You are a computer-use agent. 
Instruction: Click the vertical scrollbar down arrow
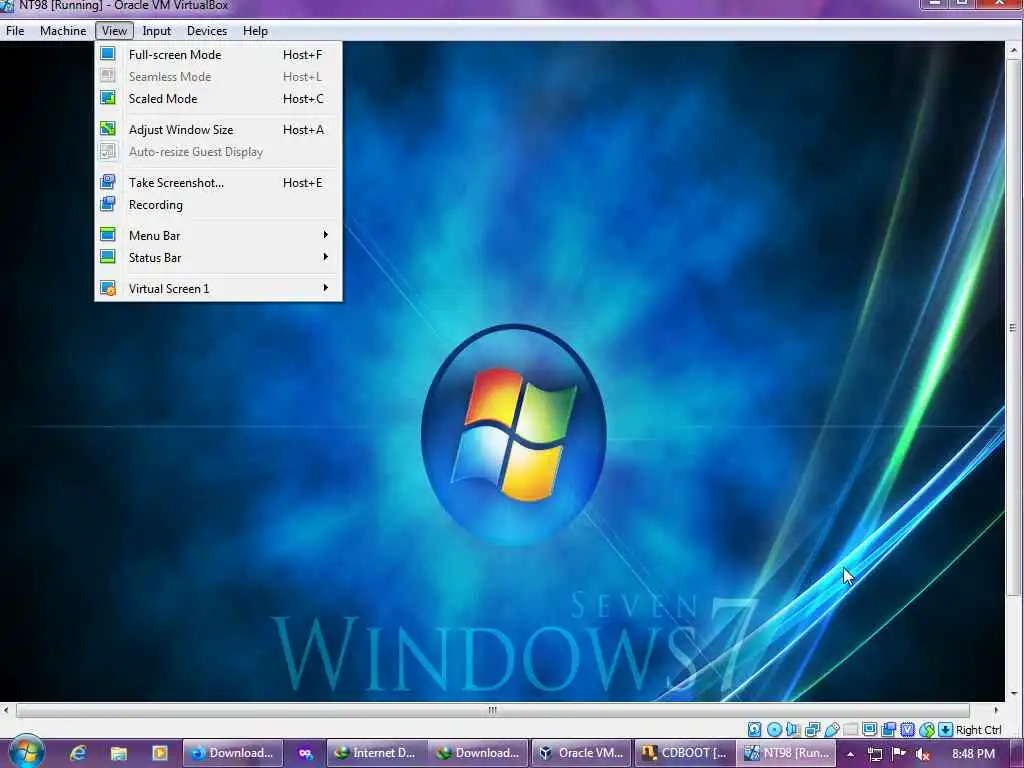point(1014,694)
